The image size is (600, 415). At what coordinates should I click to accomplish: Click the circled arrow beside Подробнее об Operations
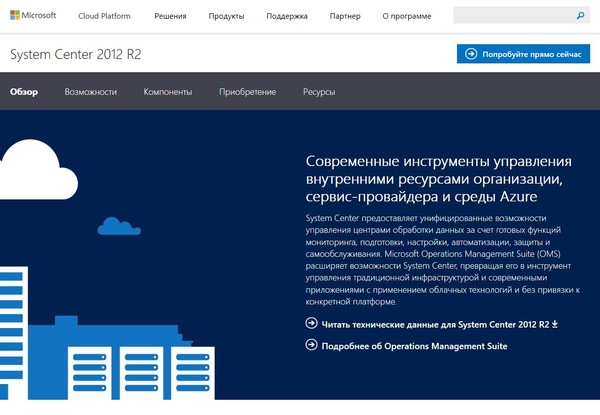[x=311, y=346]
